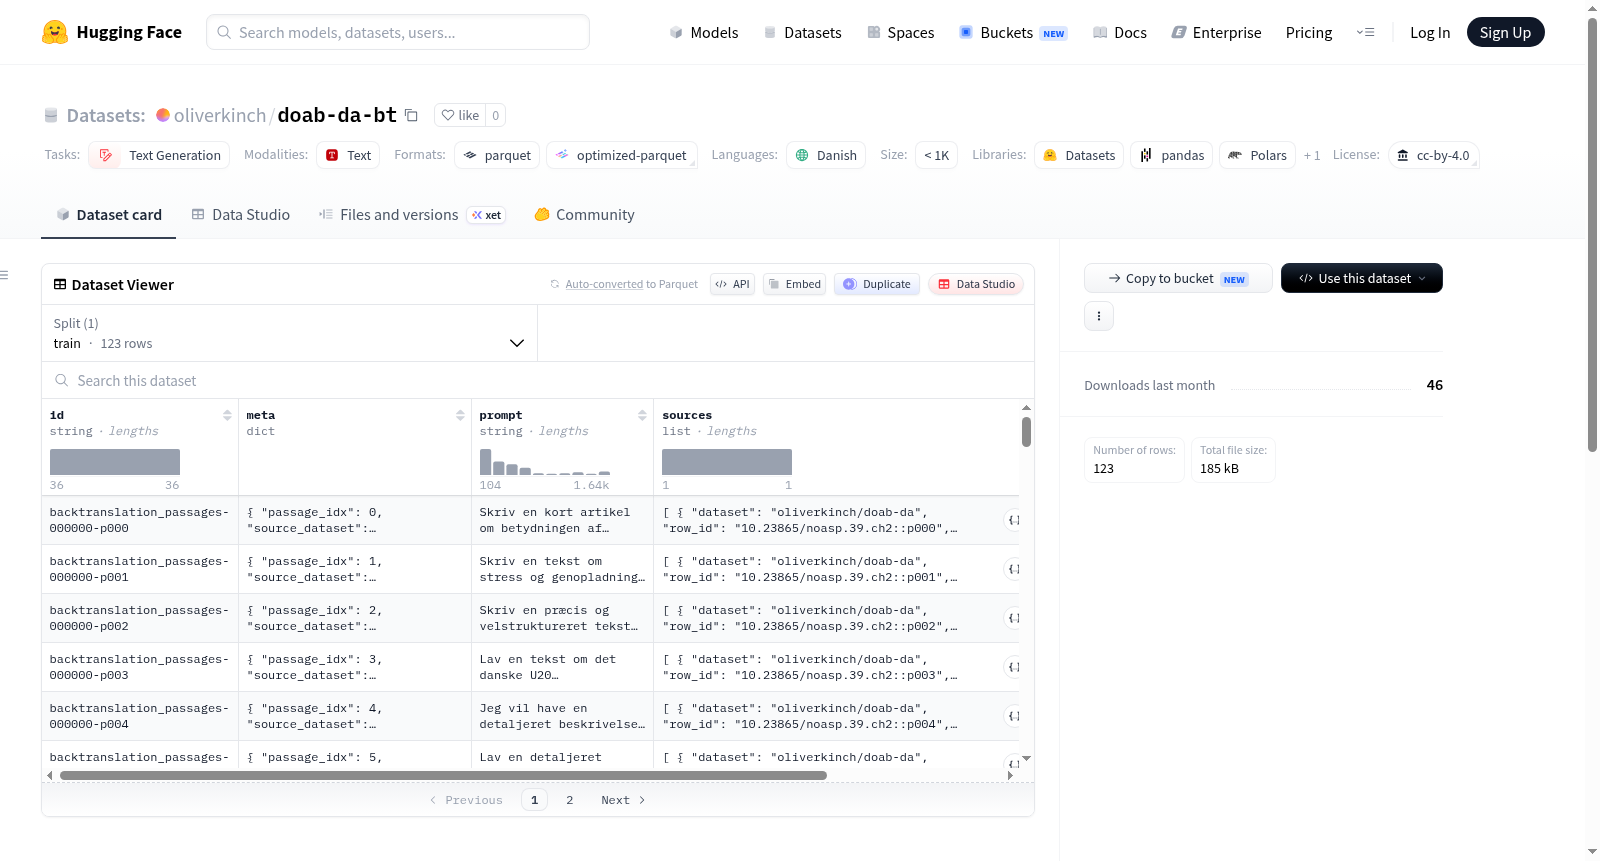
Task: Open the oliverkinch user link
Action: tap(220, 115)
